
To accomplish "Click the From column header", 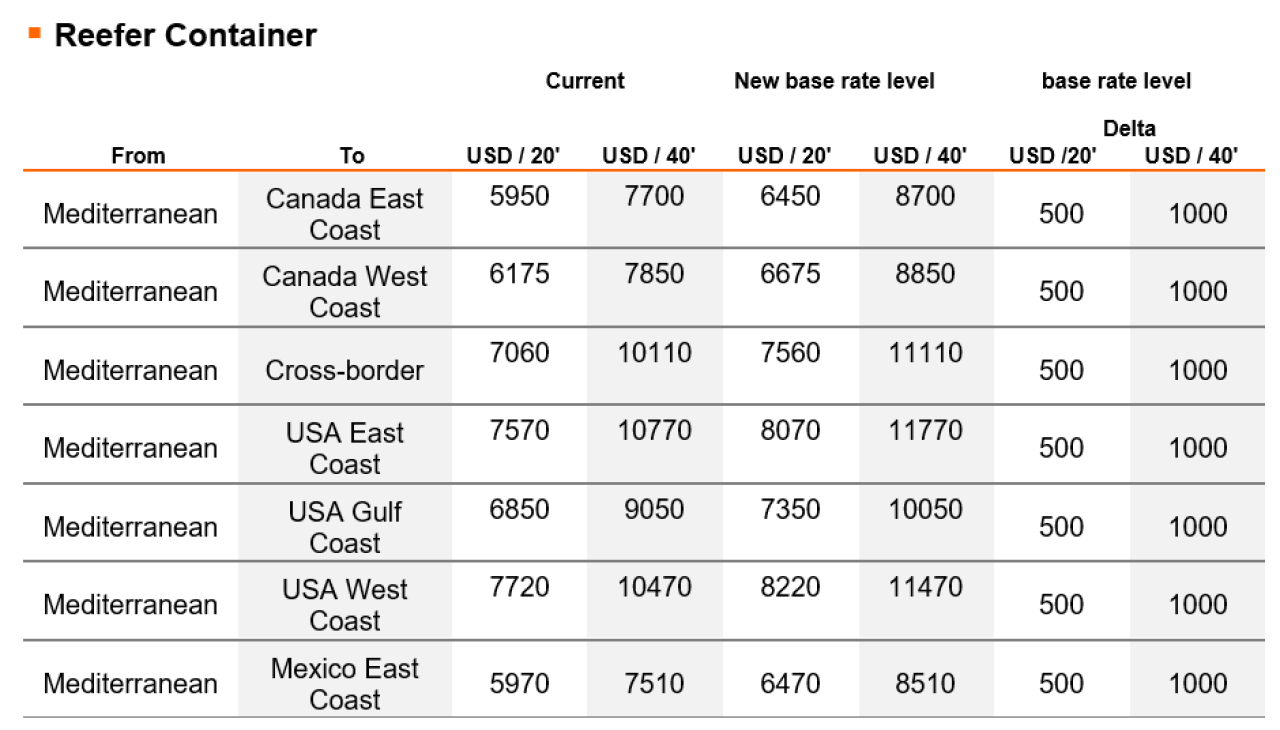I will [x=138, y=156].
